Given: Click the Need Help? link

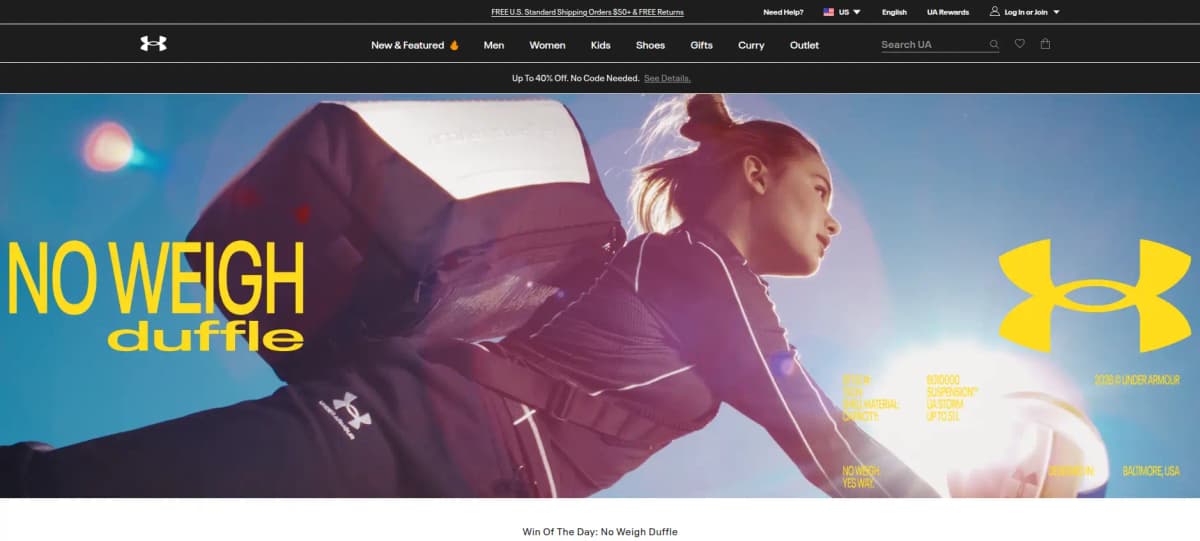Looking at the screenshot, I should 783,12.
